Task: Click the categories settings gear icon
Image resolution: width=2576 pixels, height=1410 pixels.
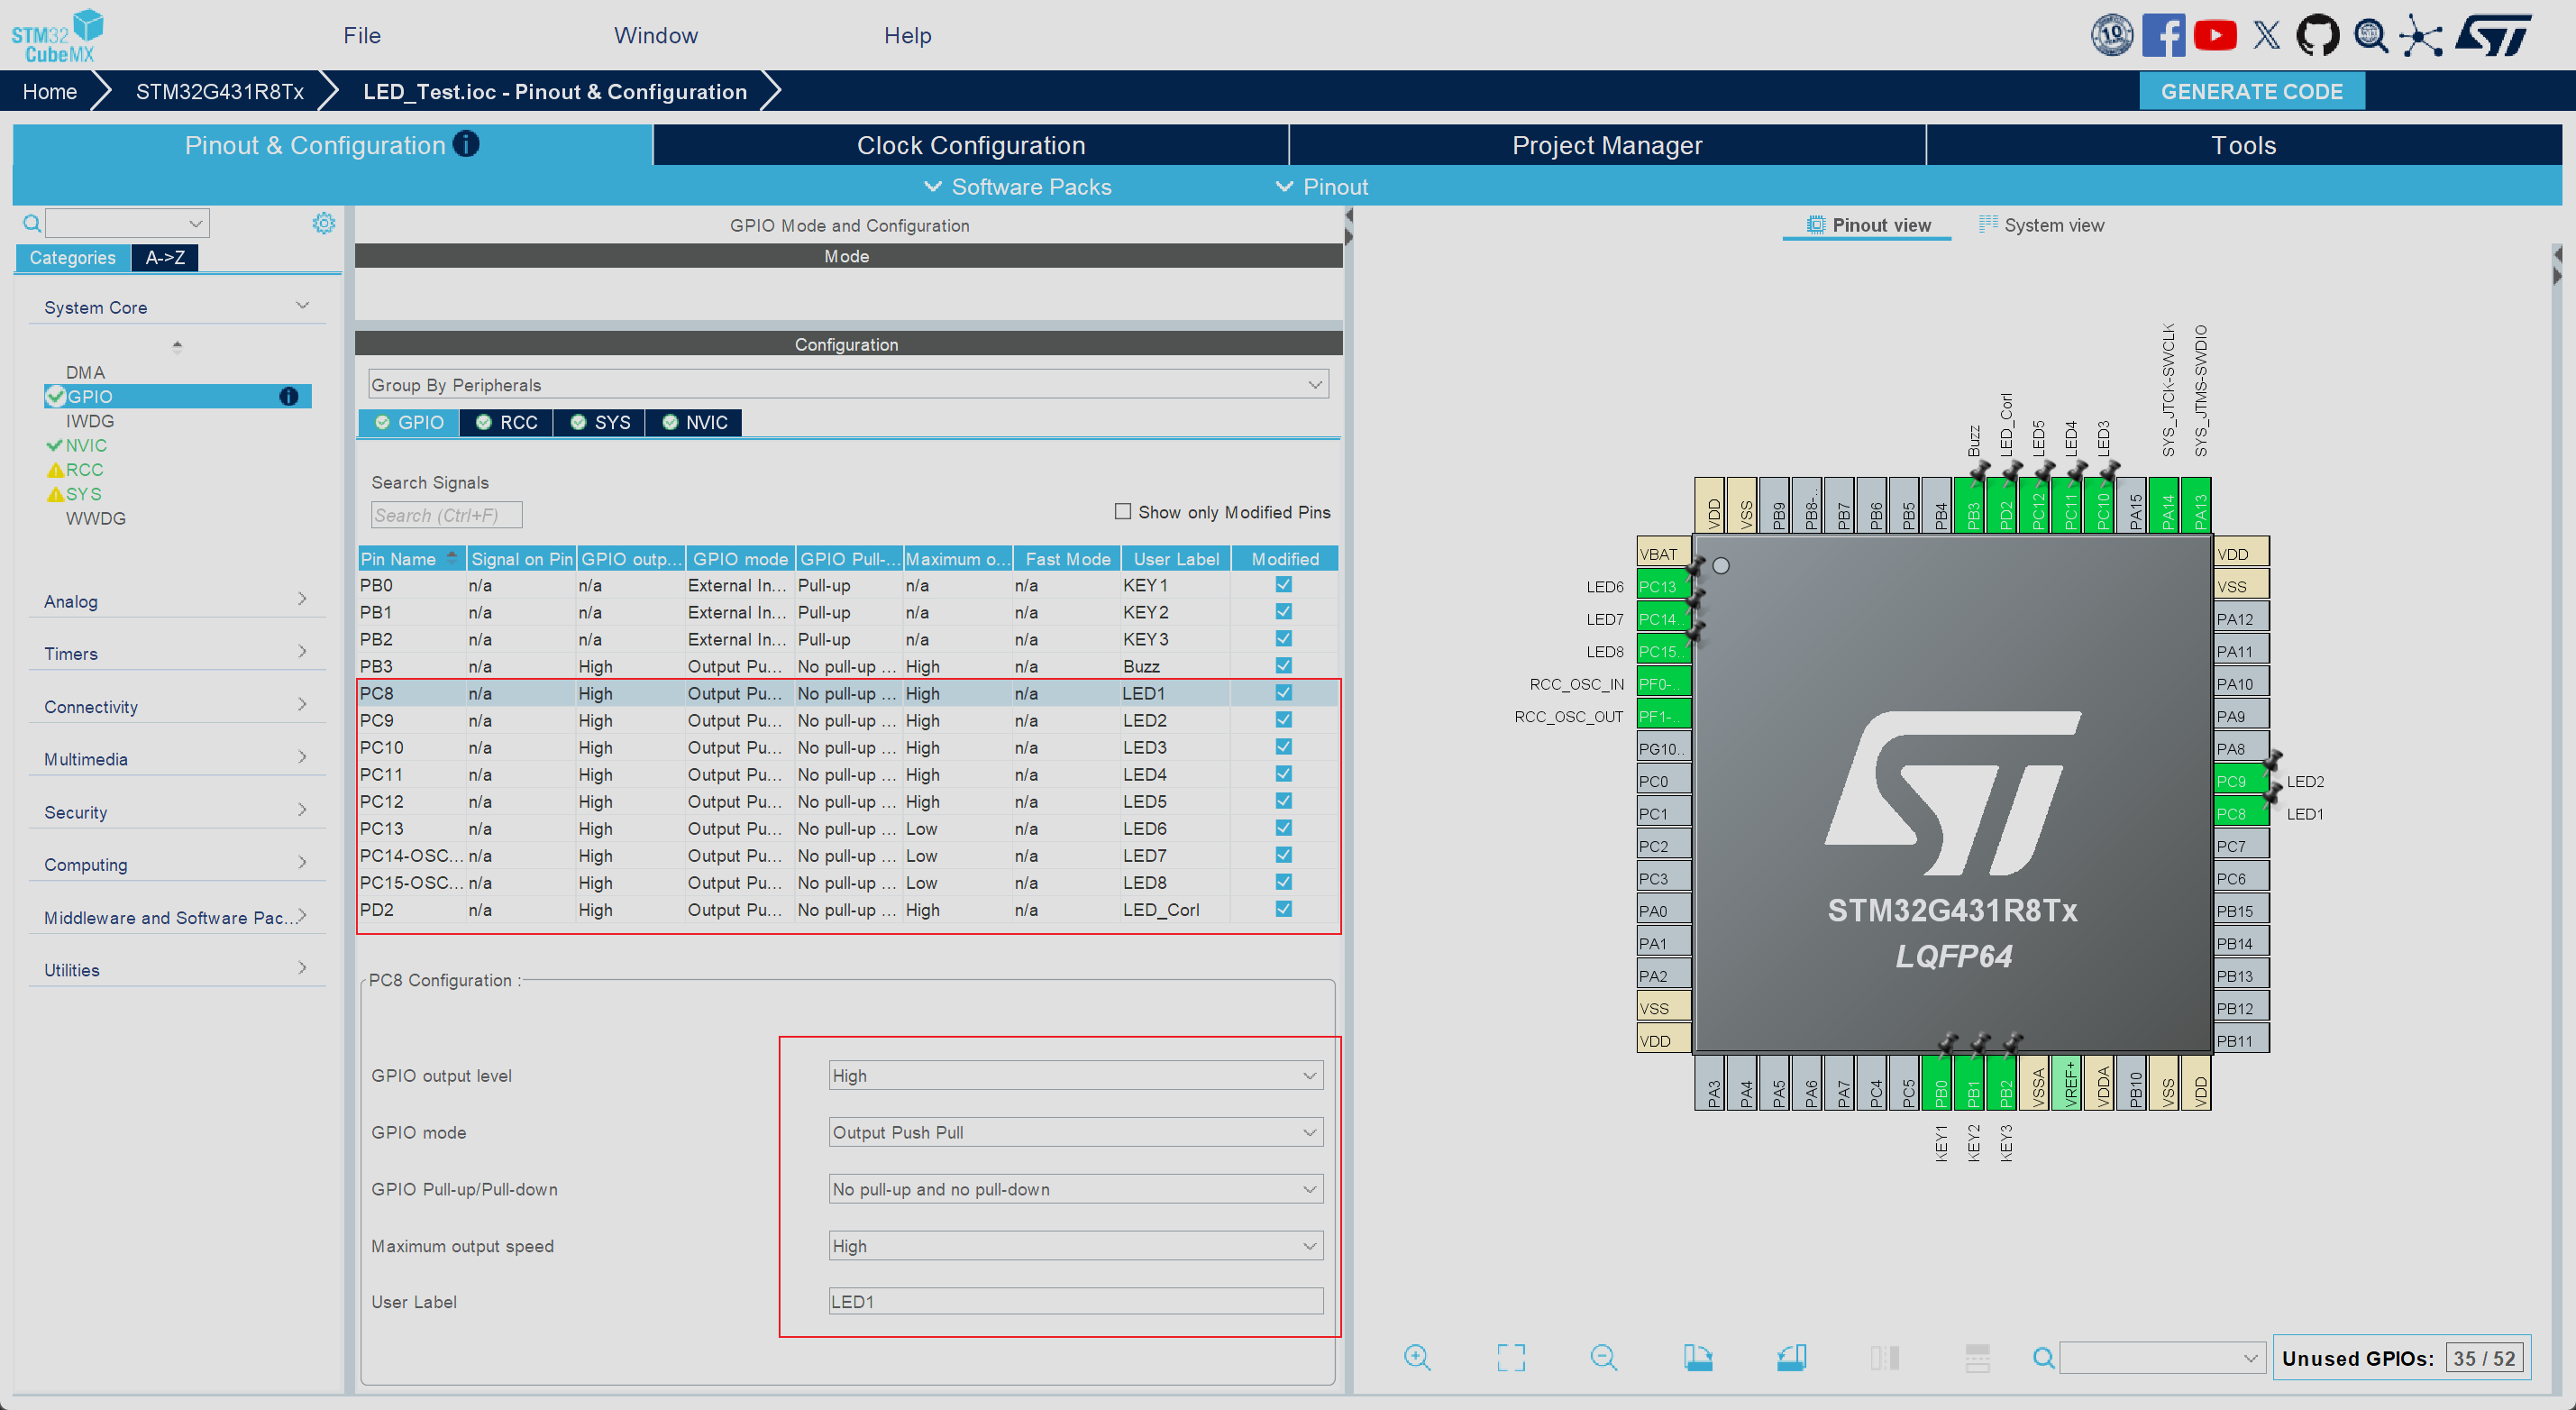Action: (x=323, y=223)
